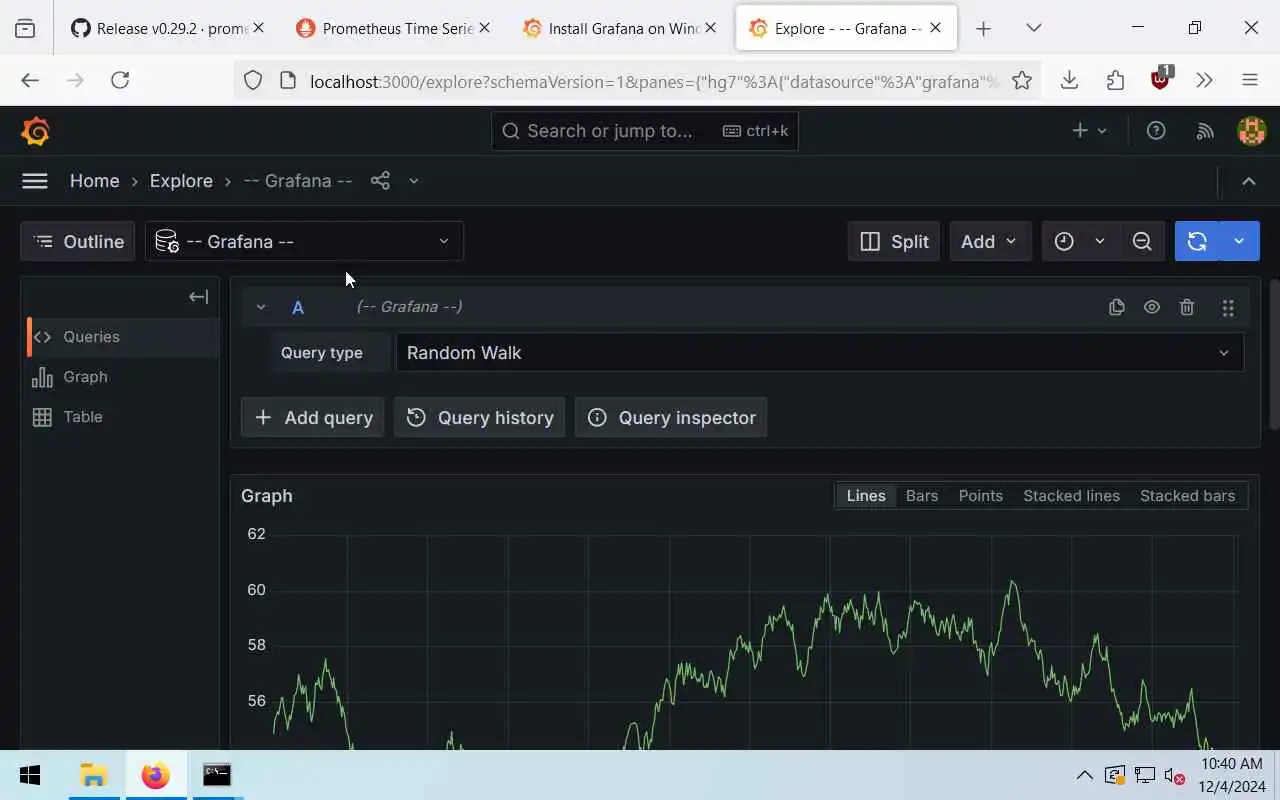Run query with blue refresh icon
The image size is (1280, 800).
coord(1197,241)
